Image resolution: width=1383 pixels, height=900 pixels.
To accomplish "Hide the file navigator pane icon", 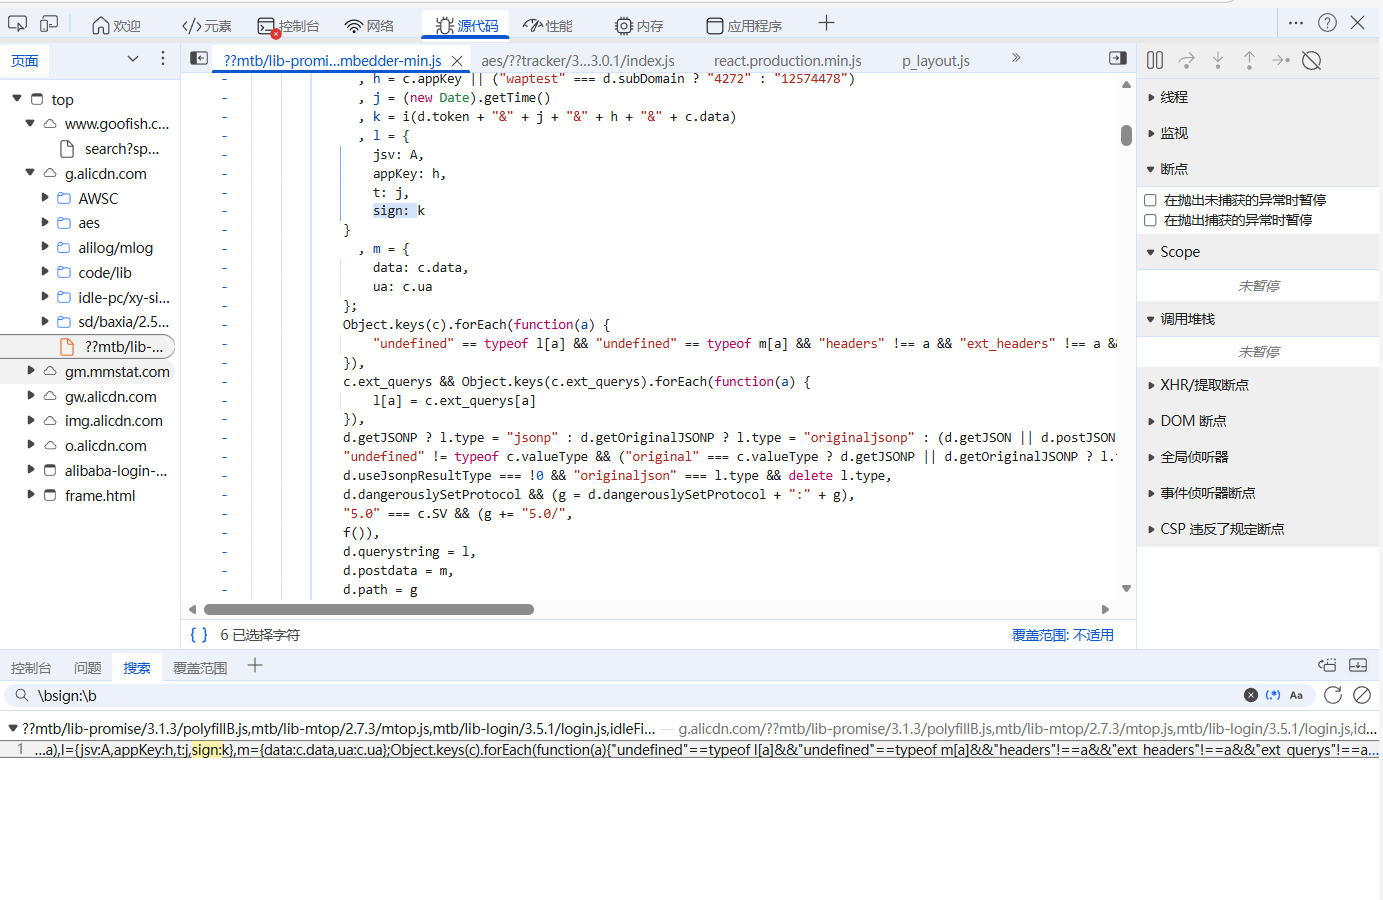I will click(x=199, y=59).
